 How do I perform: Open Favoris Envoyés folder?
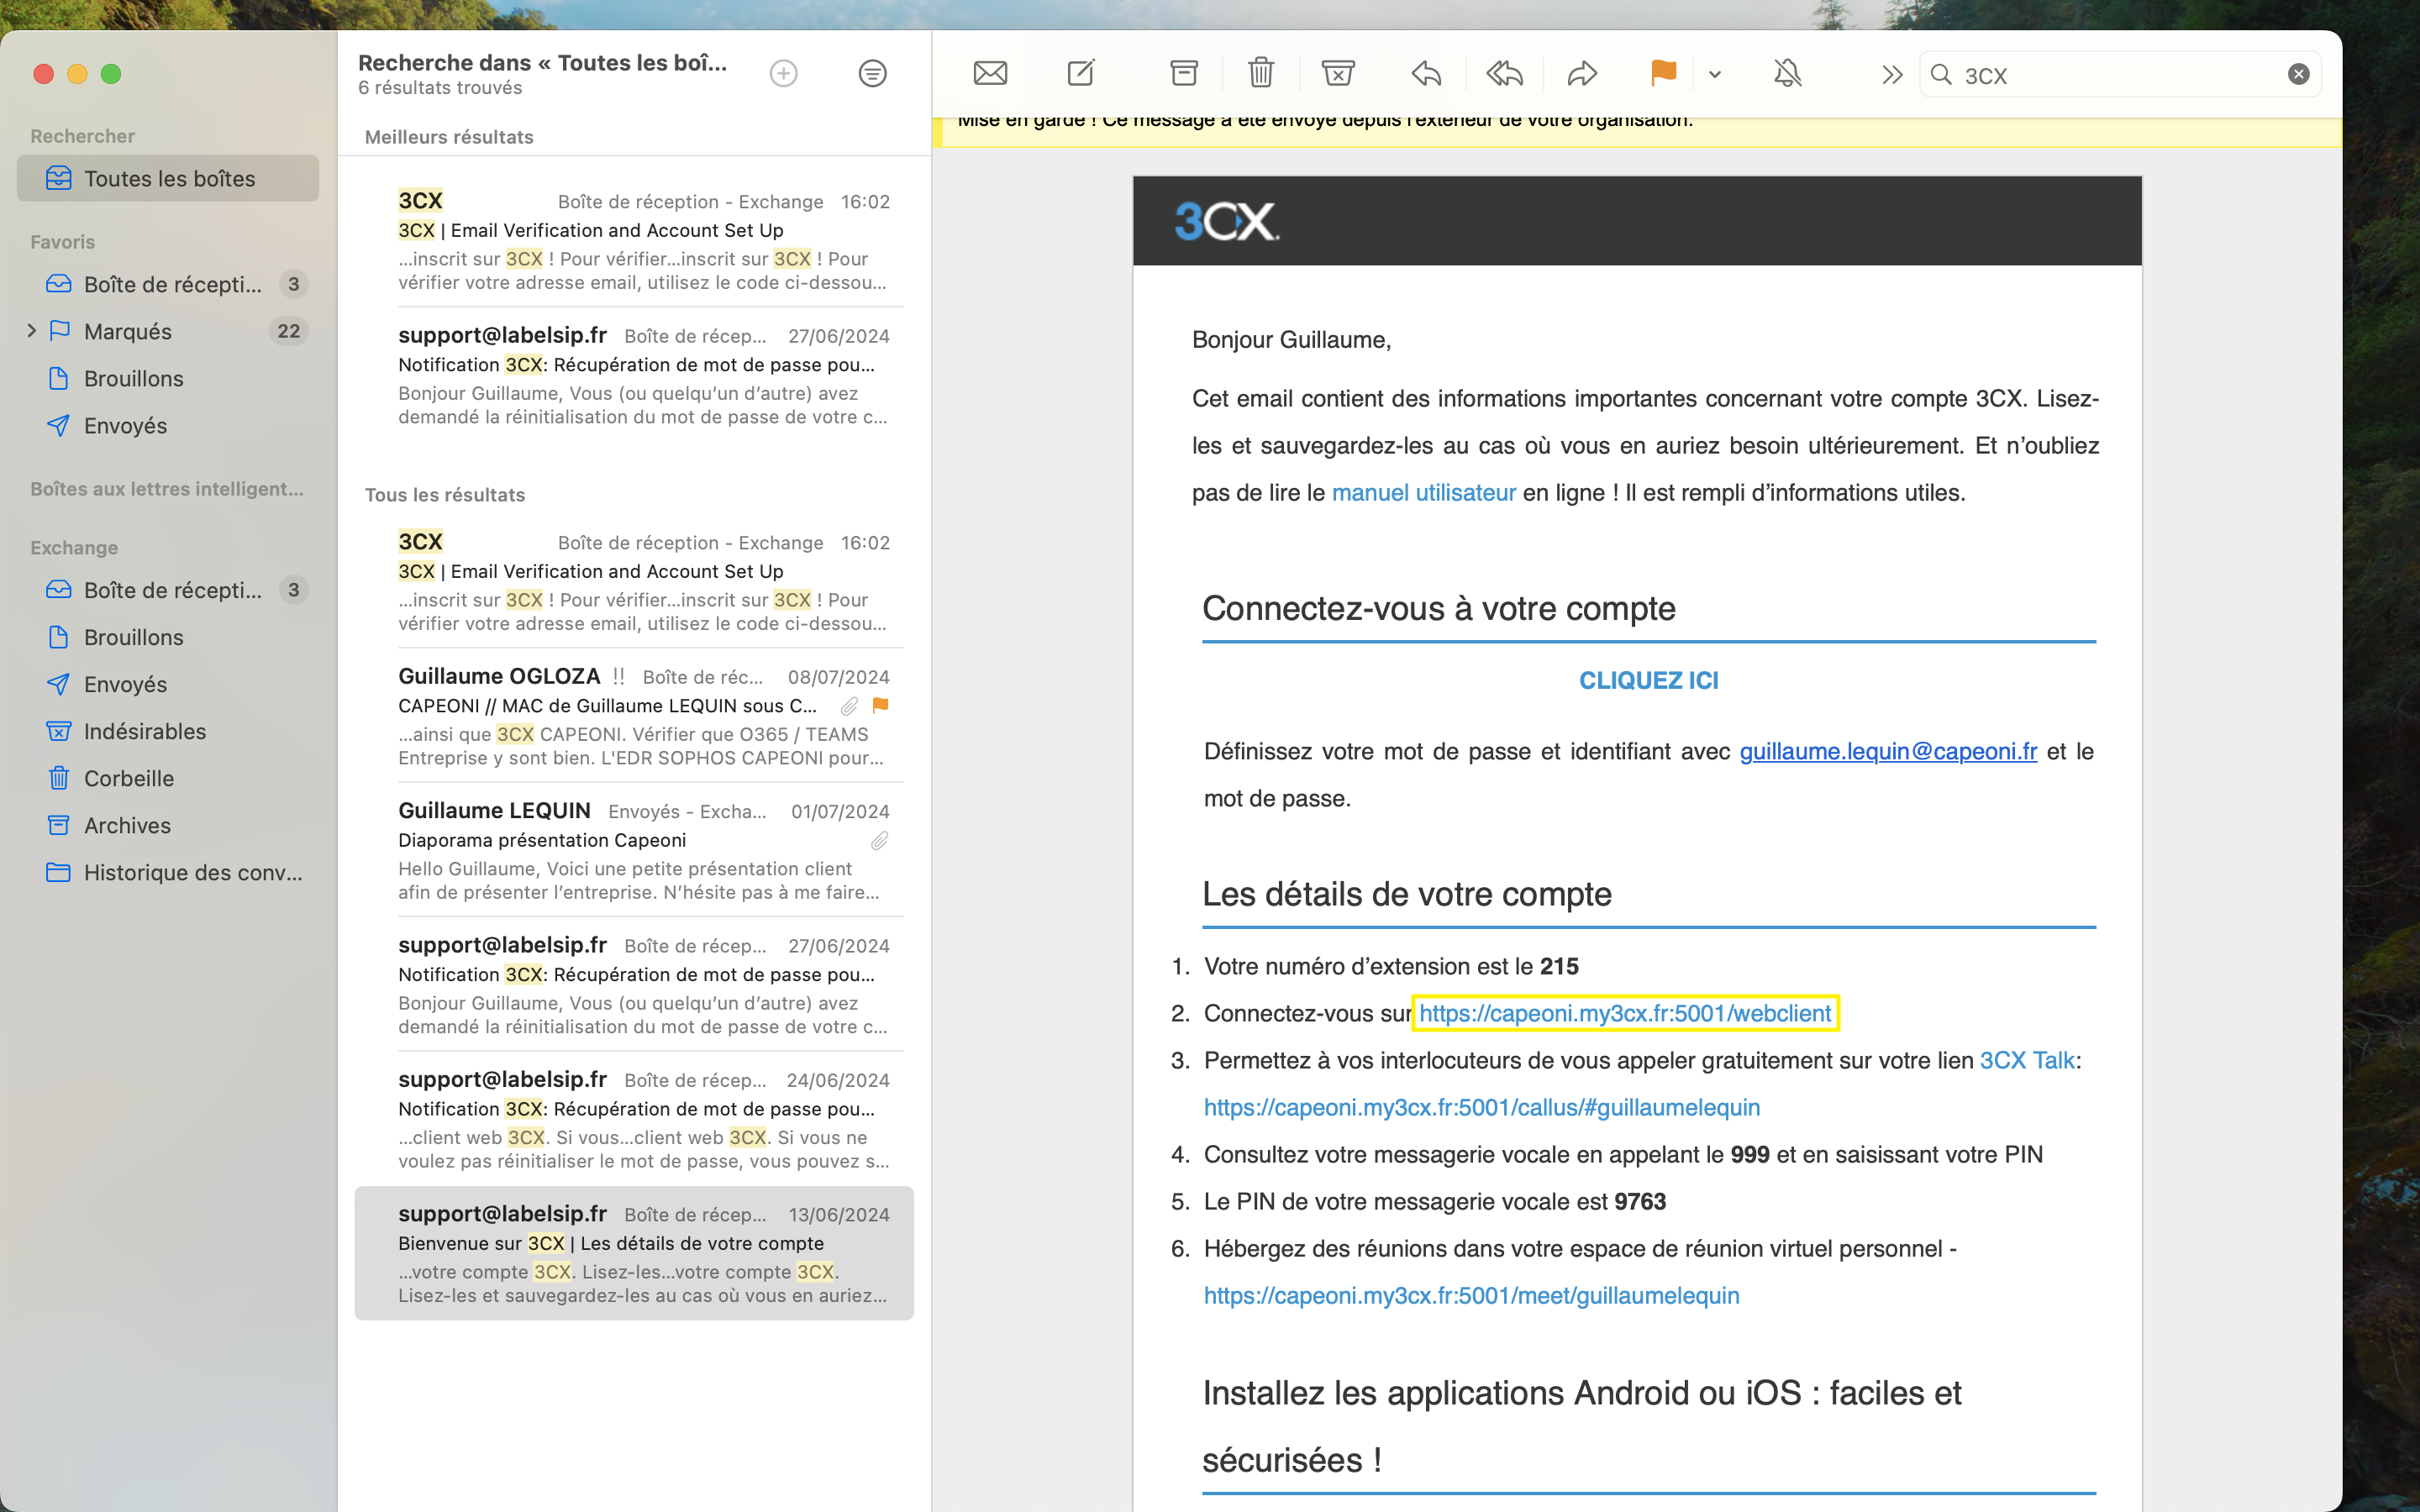coord(168,425)
